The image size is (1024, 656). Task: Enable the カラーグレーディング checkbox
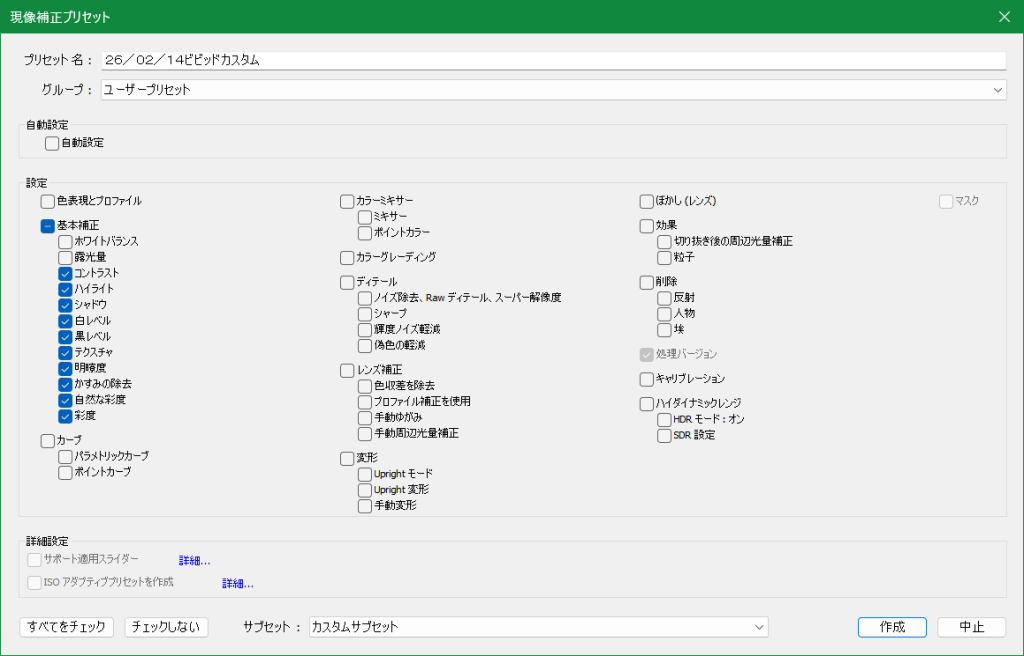[x=348, y=257]
